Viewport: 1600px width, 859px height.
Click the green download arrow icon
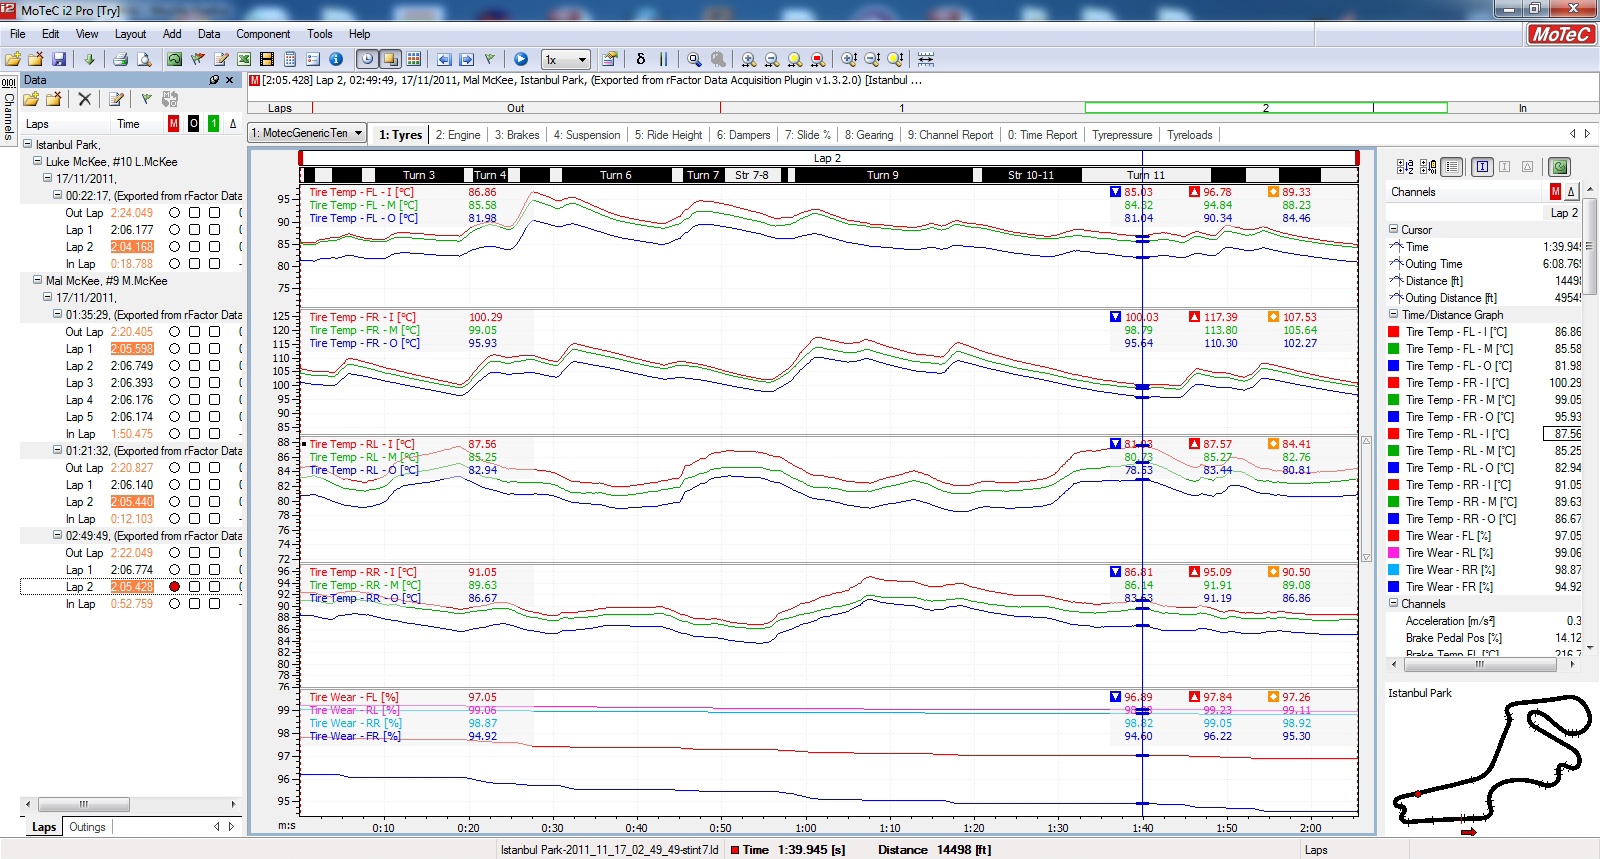click(89, 59)
